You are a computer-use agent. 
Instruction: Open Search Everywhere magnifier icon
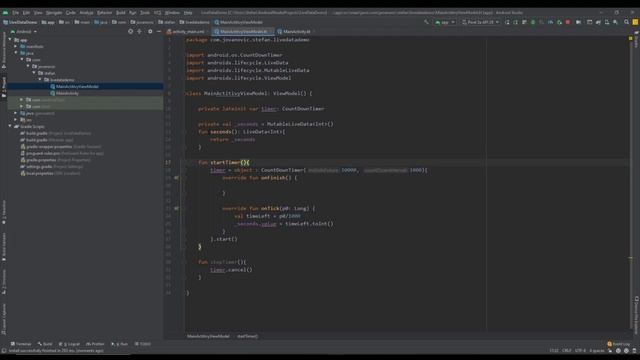click(x=626, y=22)
